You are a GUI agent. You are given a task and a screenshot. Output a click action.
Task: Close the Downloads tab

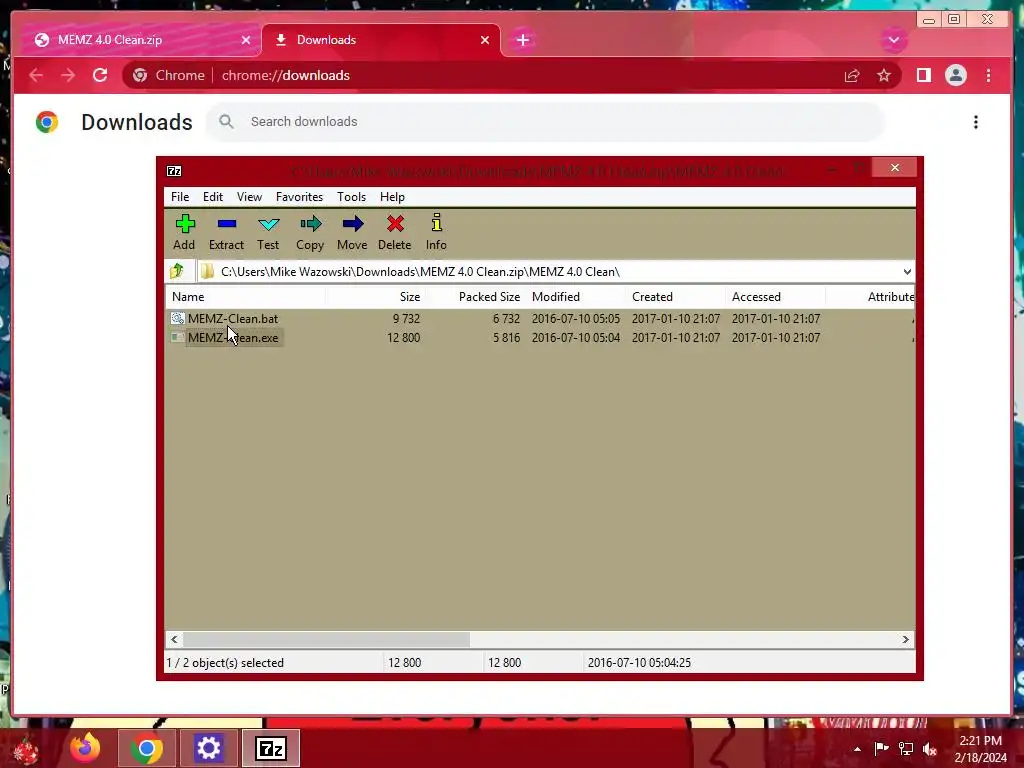485,40
